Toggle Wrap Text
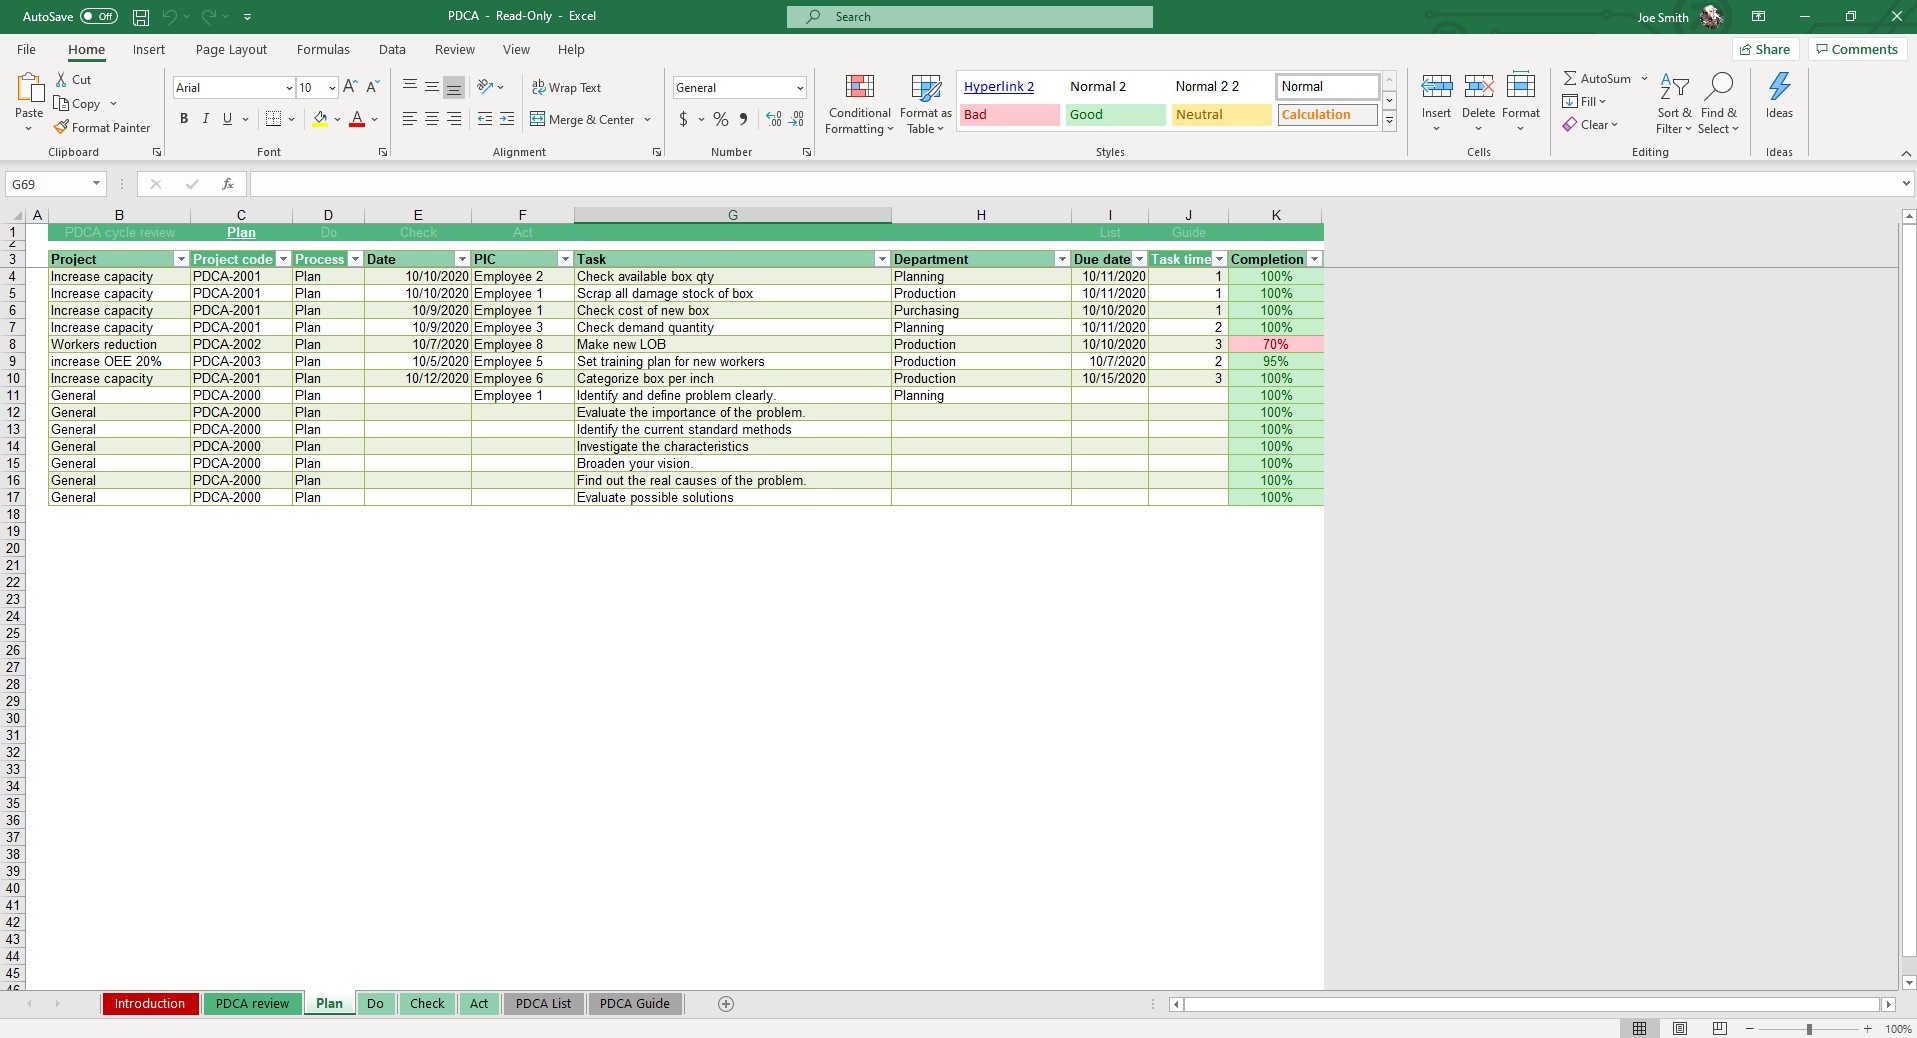Image resolution: width=1917 pixels, height=1038 pixels. coord(566,88)
